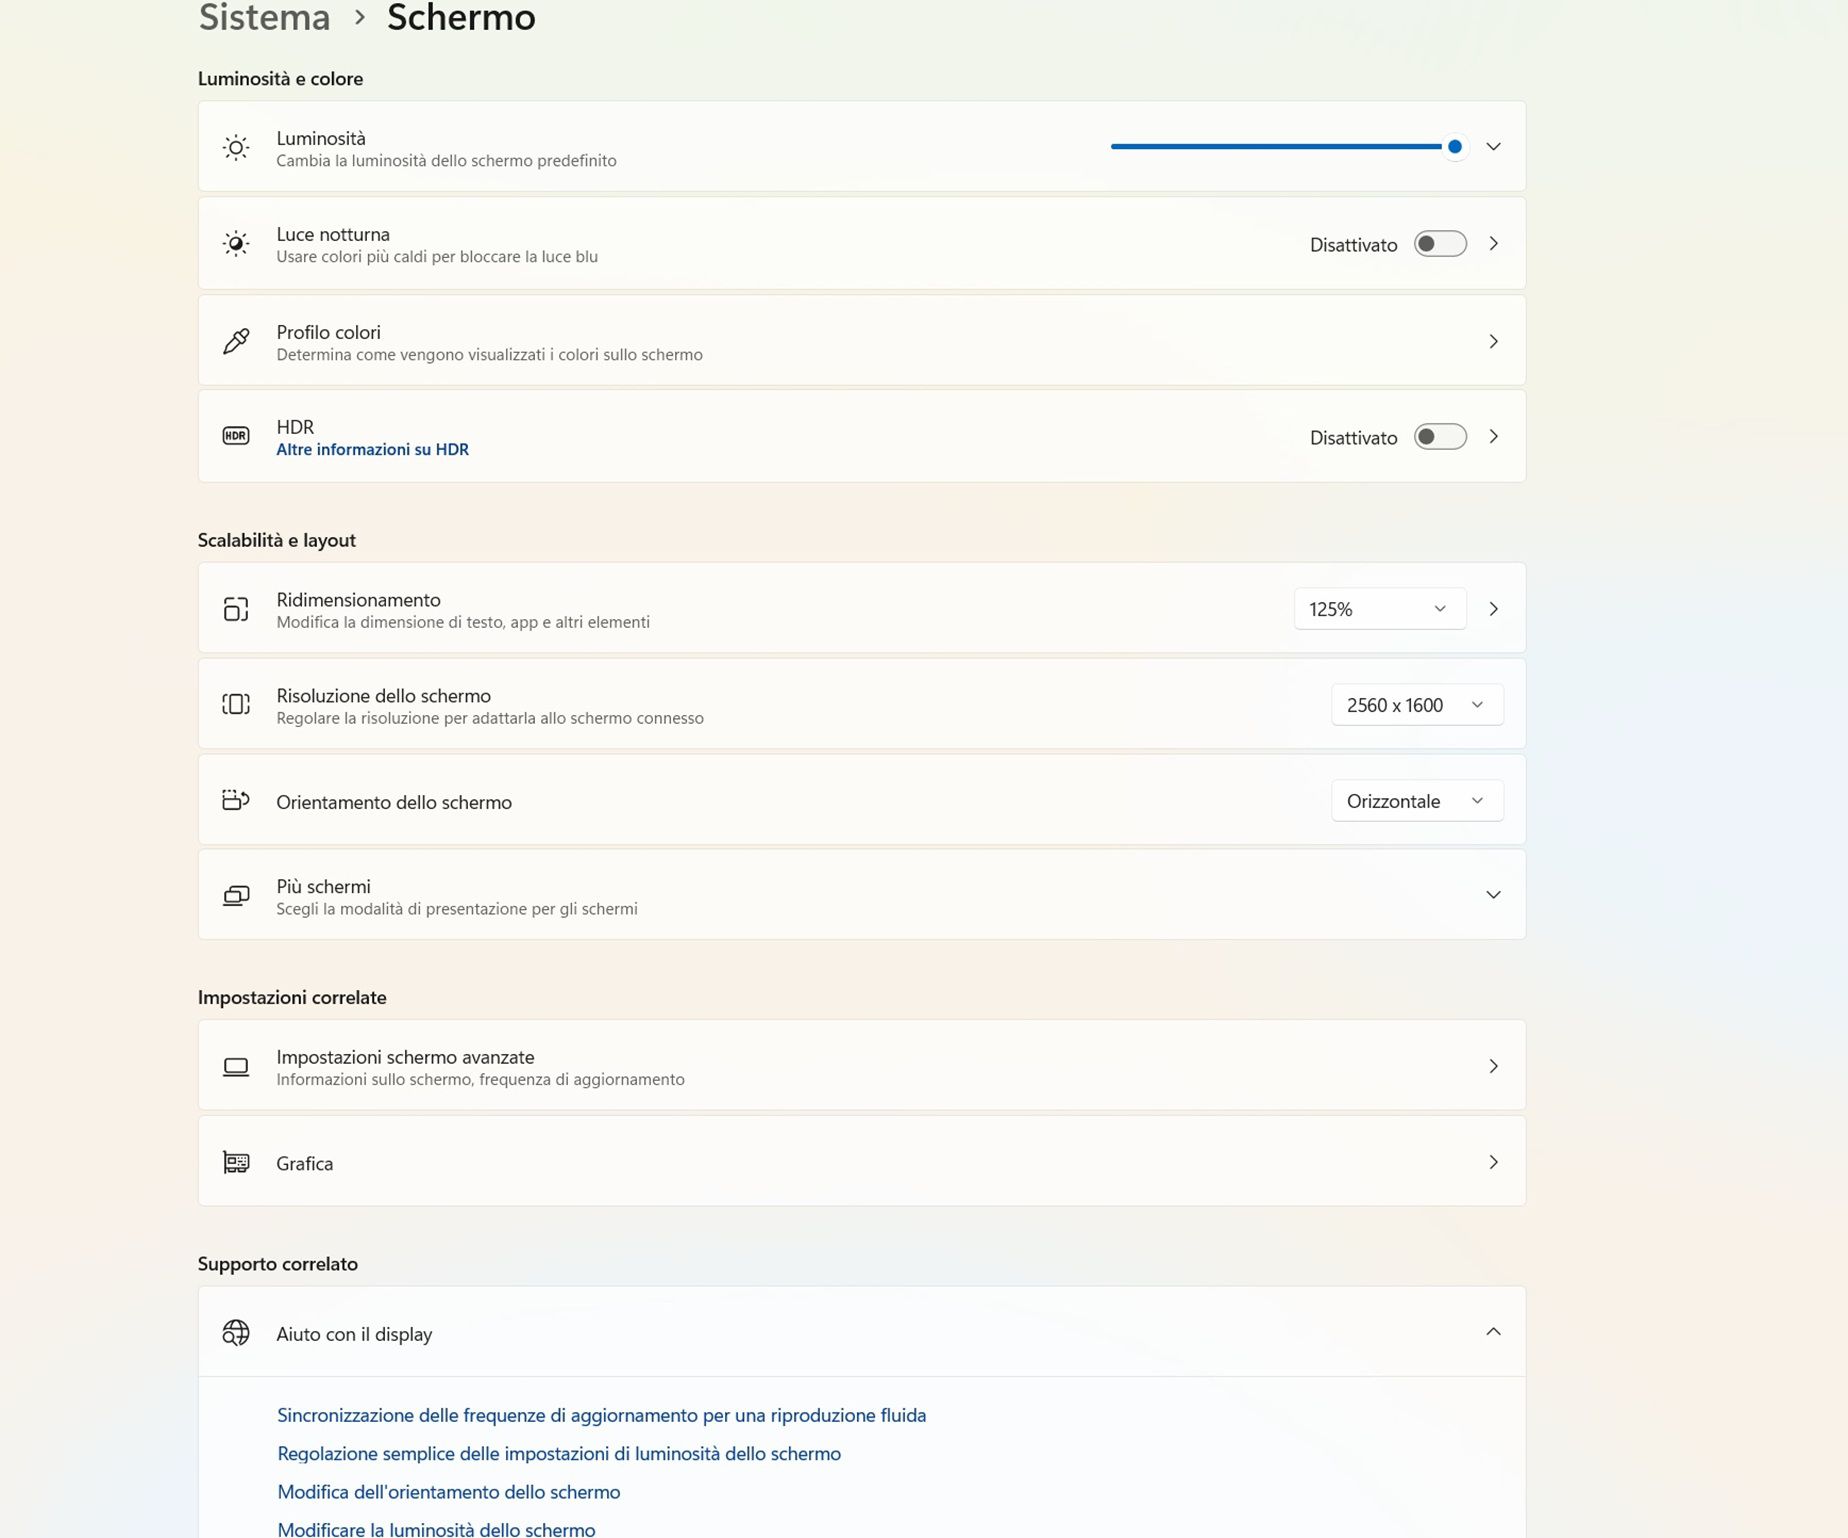Click the Risoluzione dello schermo icon
1848x1538 pixels.
coord(236,705)
